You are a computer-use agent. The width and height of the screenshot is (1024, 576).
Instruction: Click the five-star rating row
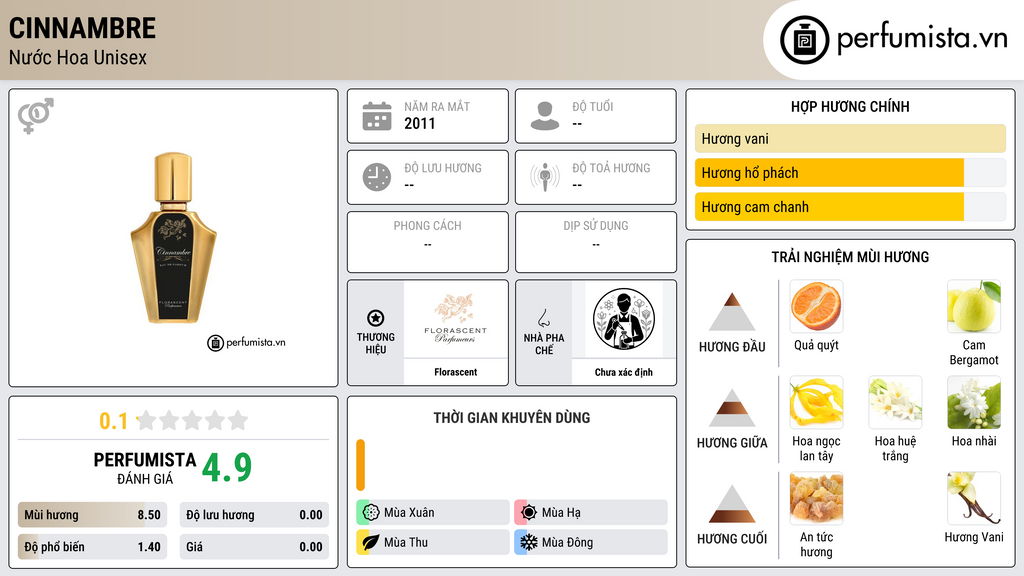click(x=193, y=420)
